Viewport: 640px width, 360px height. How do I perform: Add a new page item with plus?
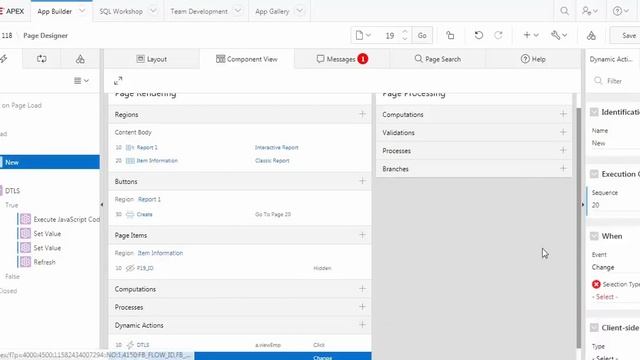[362, 235]
